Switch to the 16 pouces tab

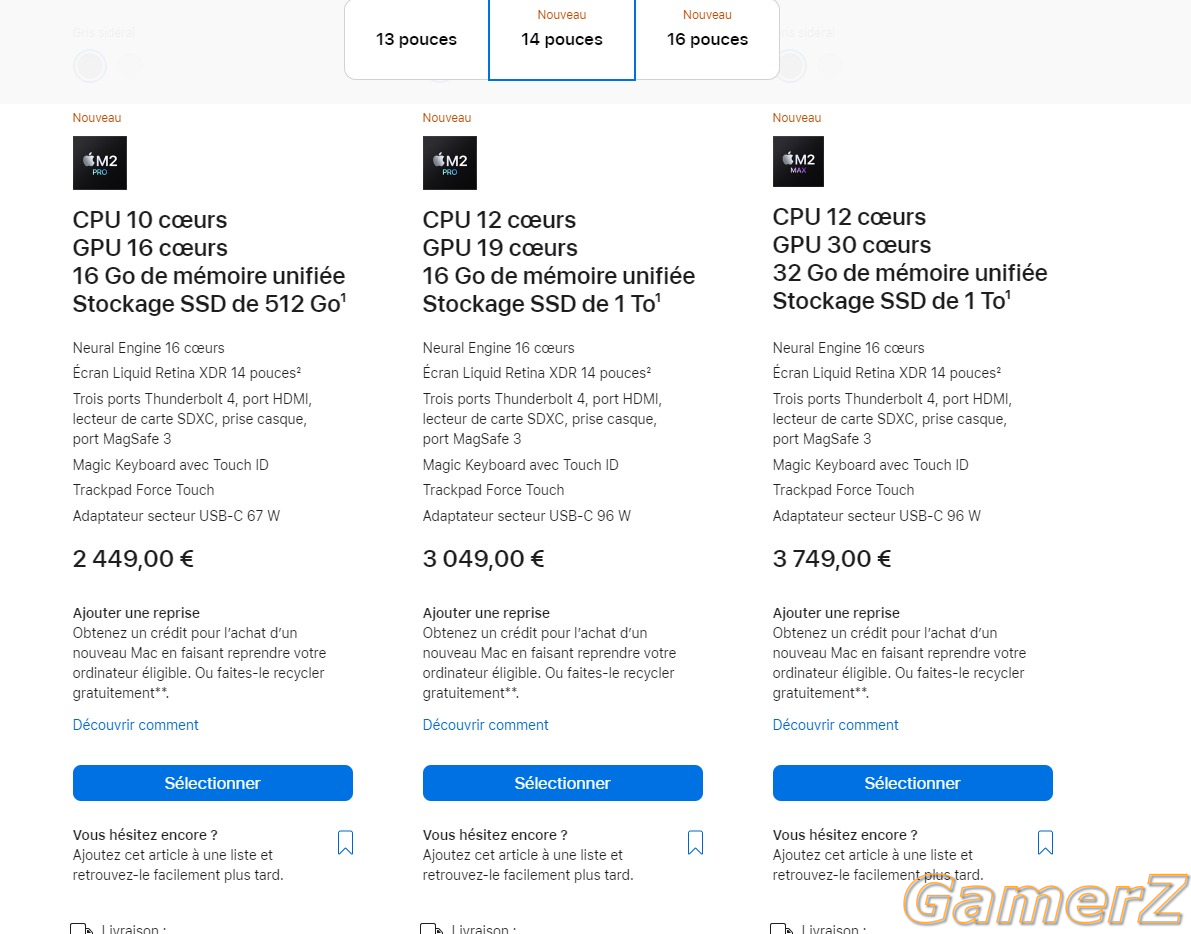(x=707, y=39)
